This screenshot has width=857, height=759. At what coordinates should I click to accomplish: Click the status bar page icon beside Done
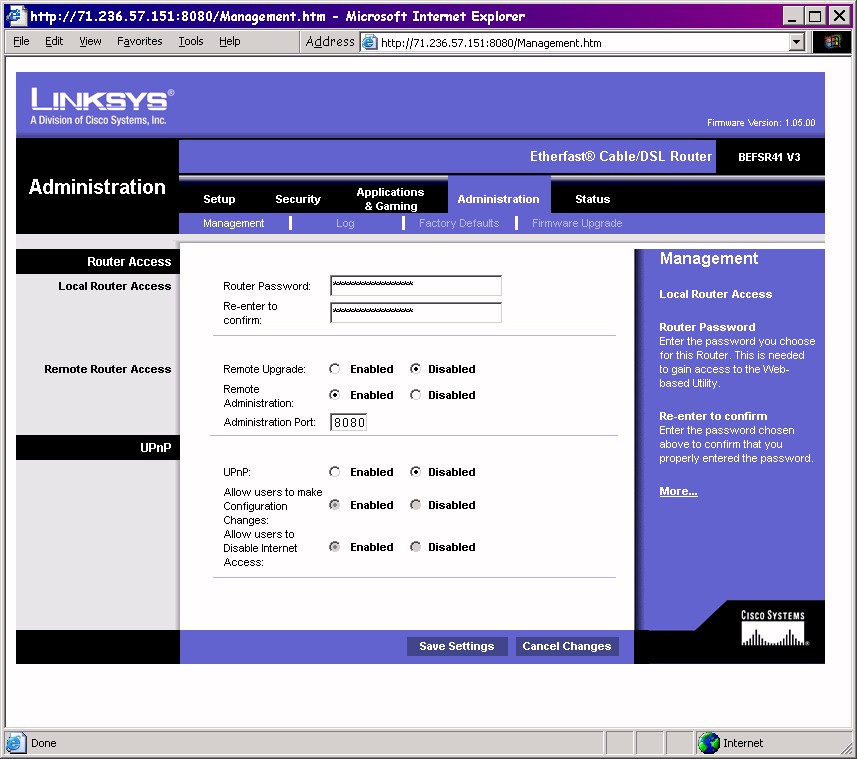(15, 743)
